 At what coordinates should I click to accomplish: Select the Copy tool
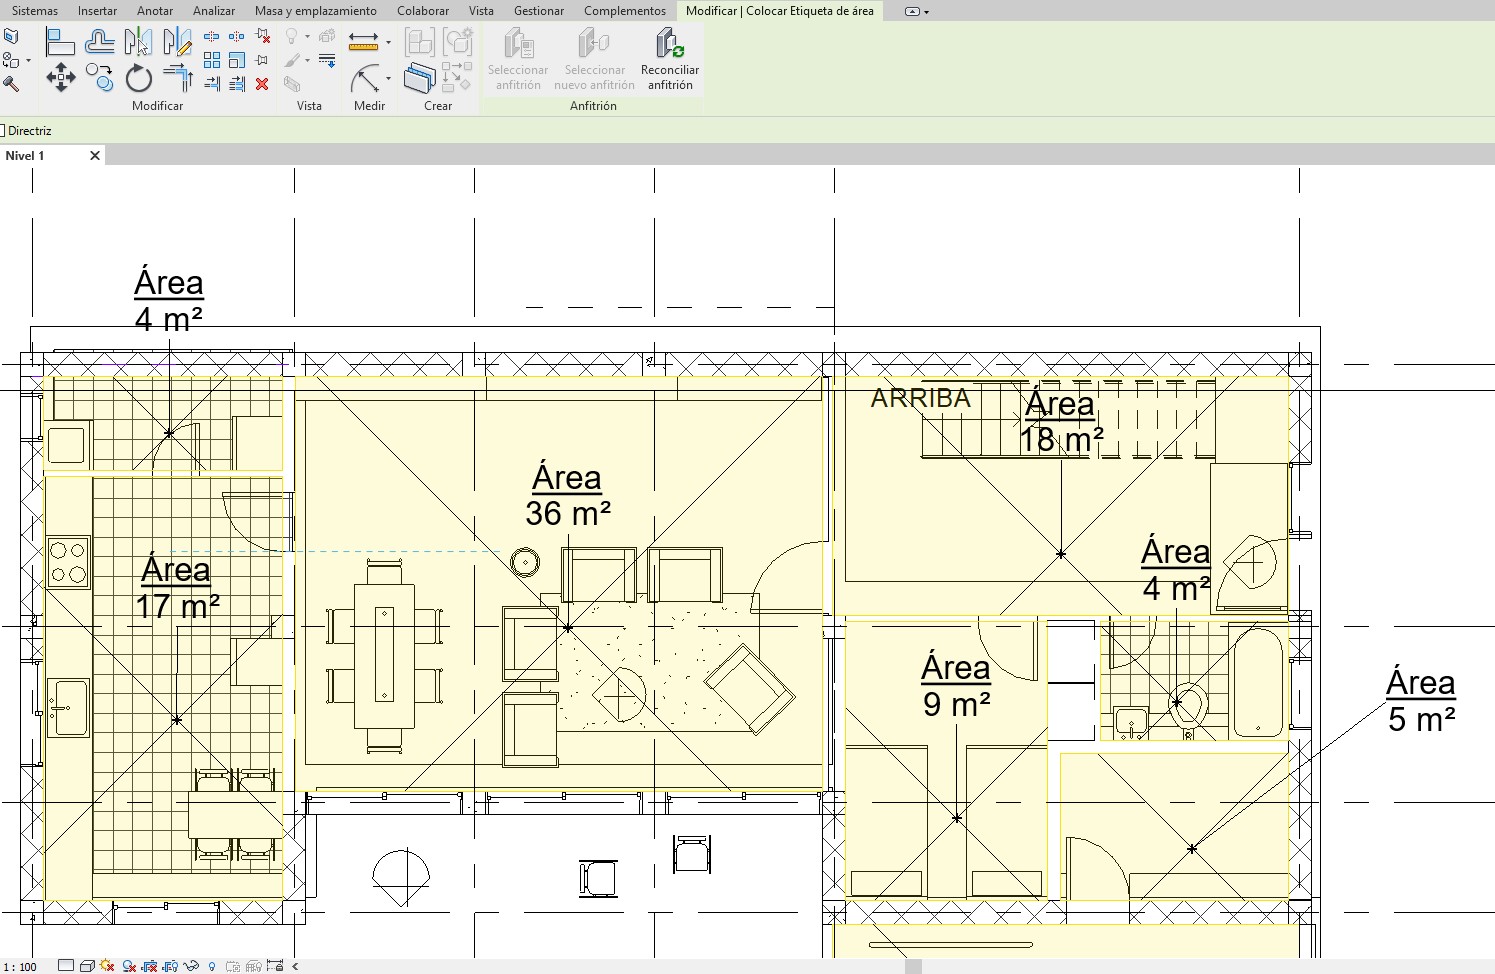tap(99, 77)
